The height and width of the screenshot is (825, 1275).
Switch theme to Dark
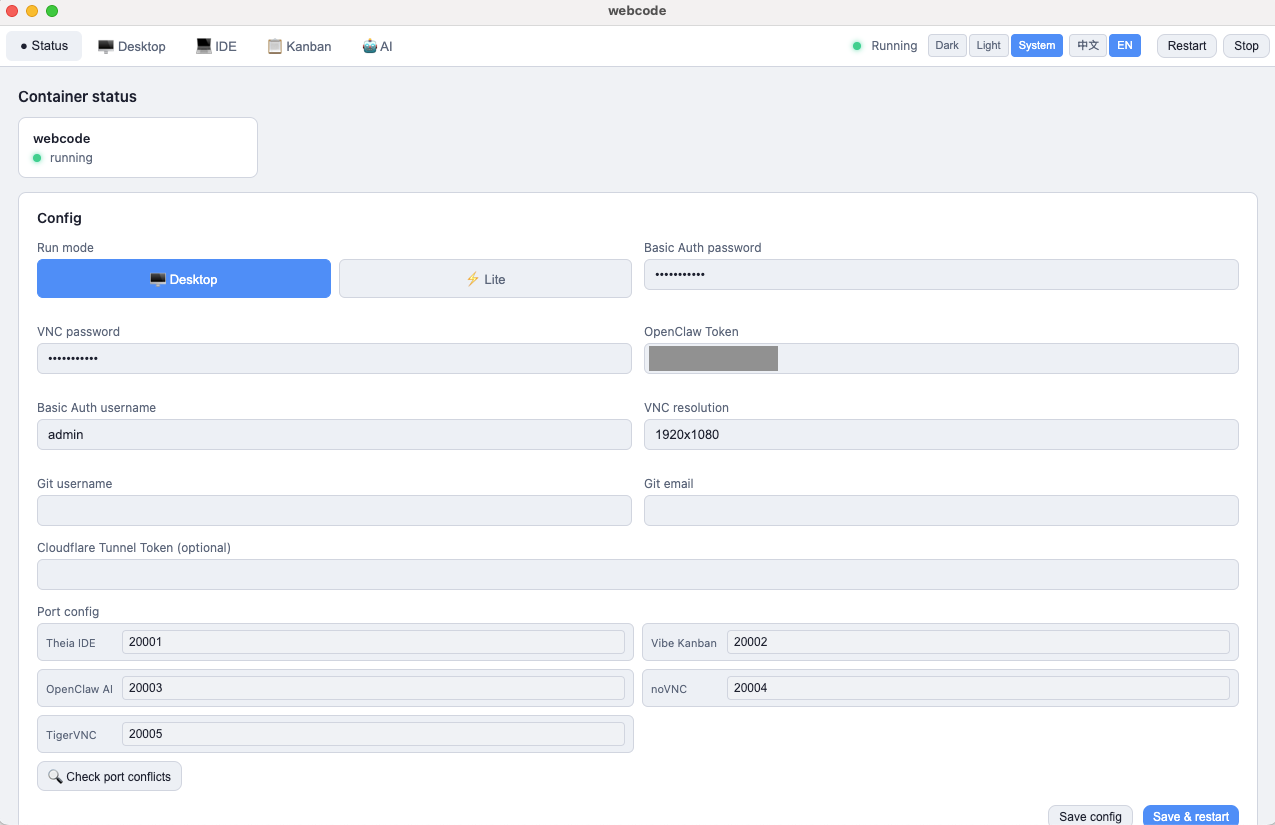coord(947,46)
